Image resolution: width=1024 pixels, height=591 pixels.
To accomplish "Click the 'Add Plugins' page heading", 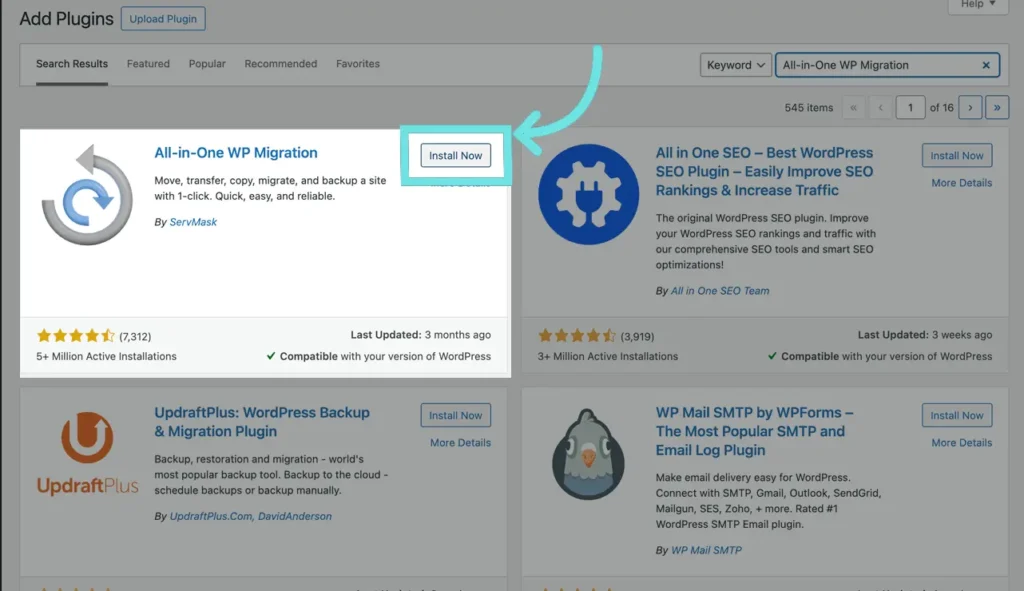I will pos(66,19).
